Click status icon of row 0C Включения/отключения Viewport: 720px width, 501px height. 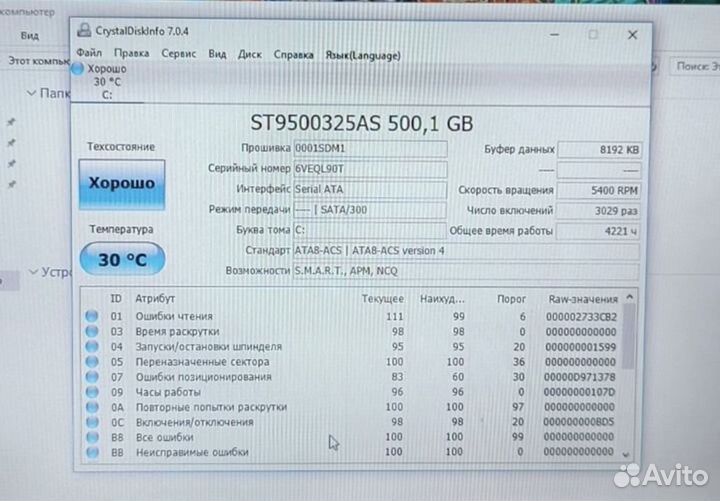[92, 422]
